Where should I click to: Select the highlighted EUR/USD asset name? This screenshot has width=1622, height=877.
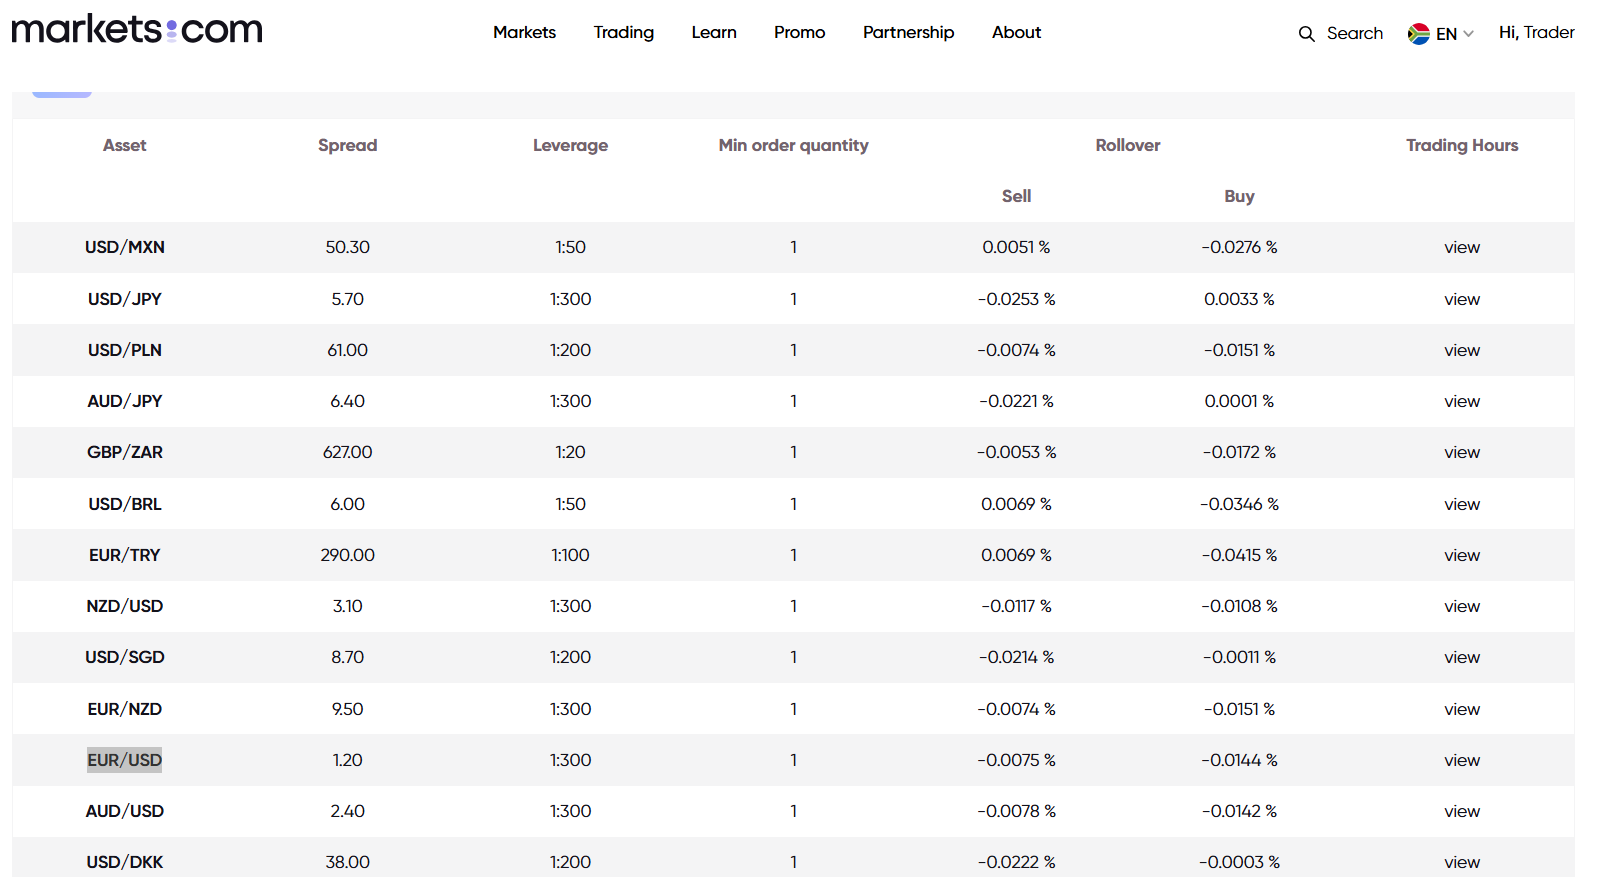pos(124,760)
